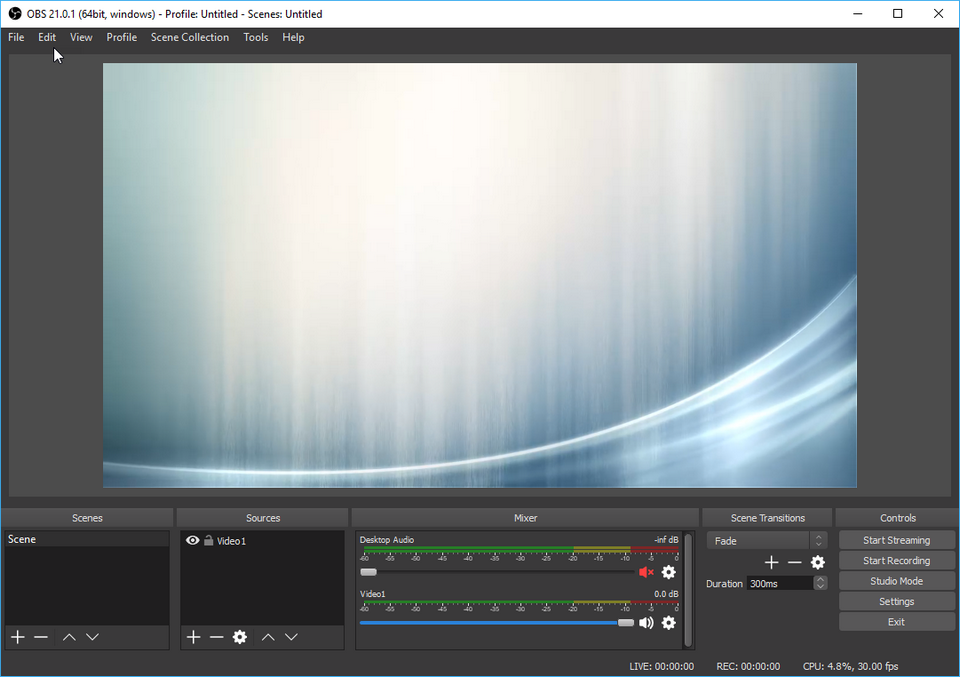960x677 pixels.
Task: Hide Video1 source using eye icon
Action: click(192, 541)
